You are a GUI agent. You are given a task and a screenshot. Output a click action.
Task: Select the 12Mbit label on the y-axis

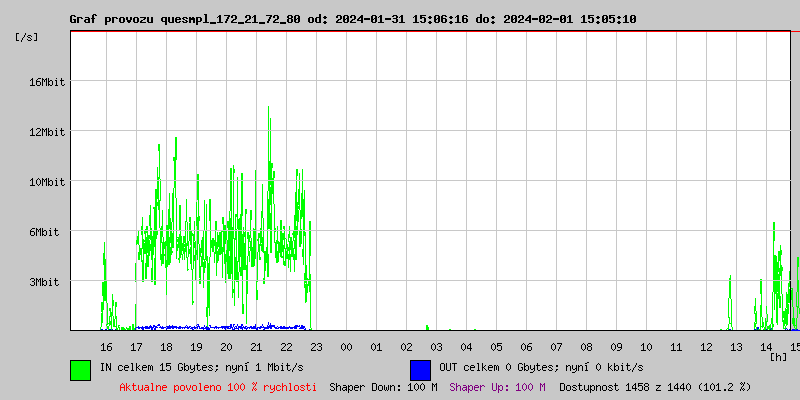(47, 132)
